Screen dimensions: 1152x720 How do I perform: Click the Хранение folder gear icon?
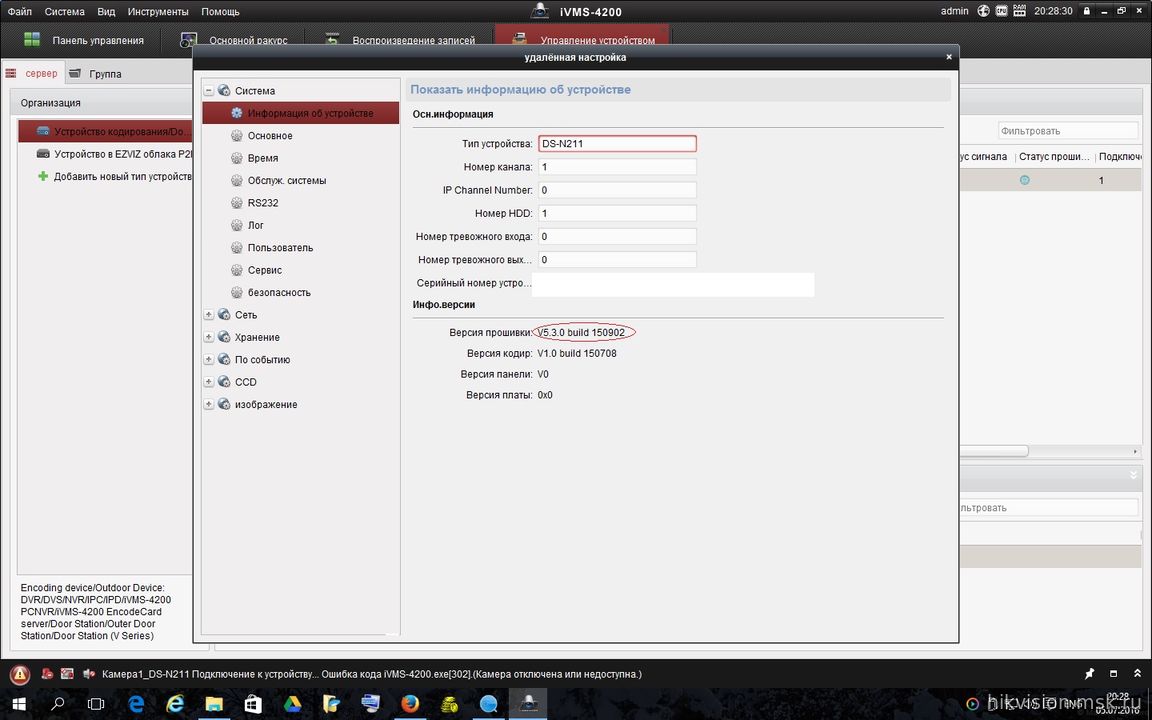(224, 337)
